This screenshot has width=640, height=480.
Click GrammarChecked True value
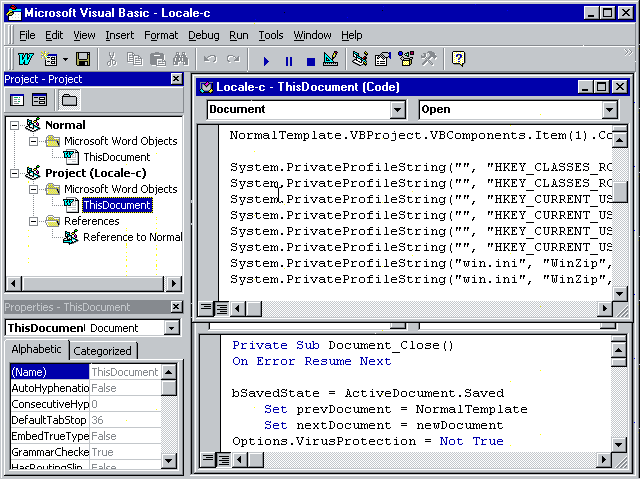pos(125,452)
